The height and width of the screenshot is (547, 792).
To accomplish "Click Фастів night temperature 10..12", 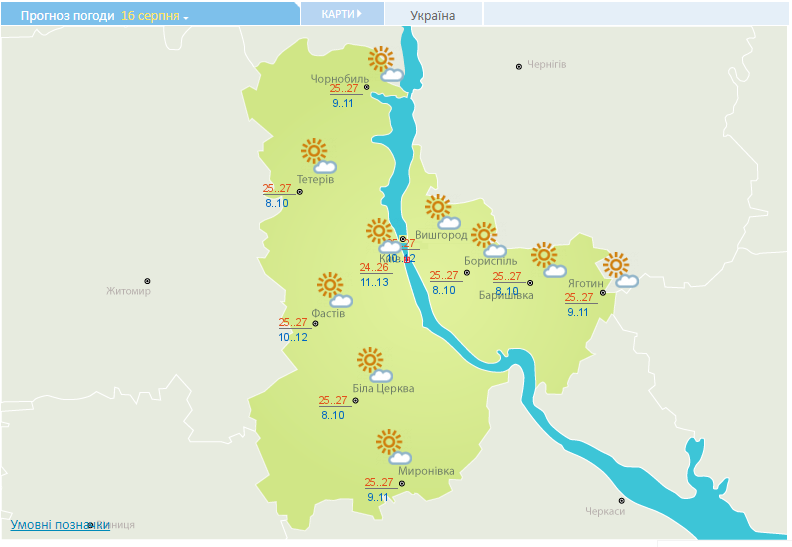I will pyautogui.click(x=293, y=337).
